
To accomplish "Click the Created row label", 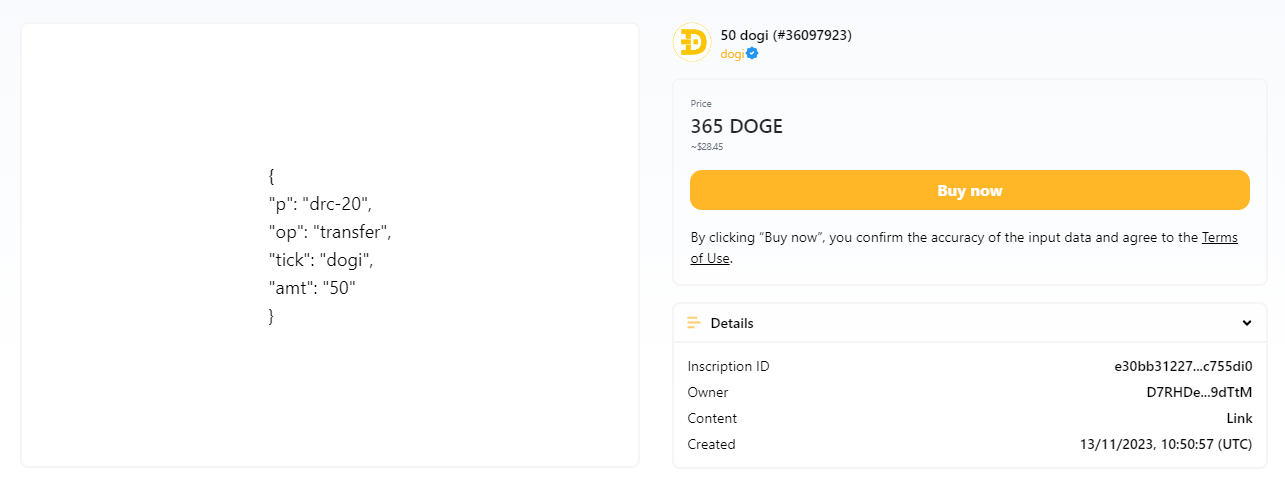I will tap(711, 445).
